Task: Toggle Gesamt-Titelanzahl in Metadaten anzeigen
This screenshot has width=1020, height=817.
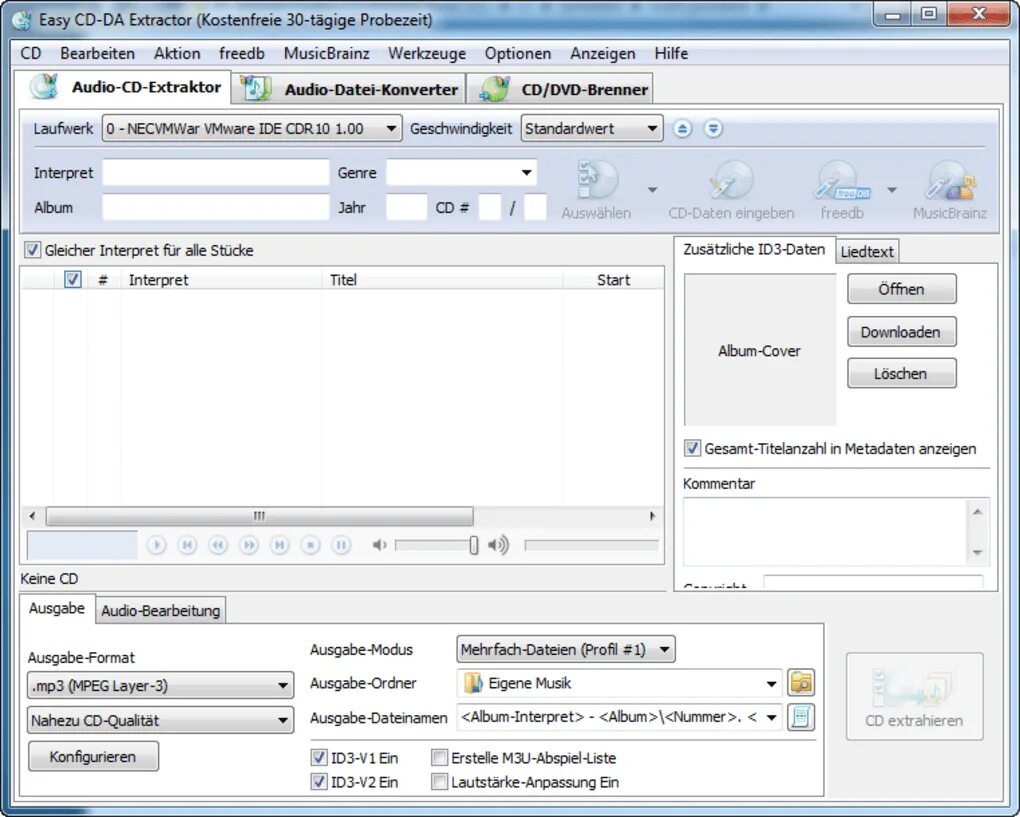Action: pos(692,448)
